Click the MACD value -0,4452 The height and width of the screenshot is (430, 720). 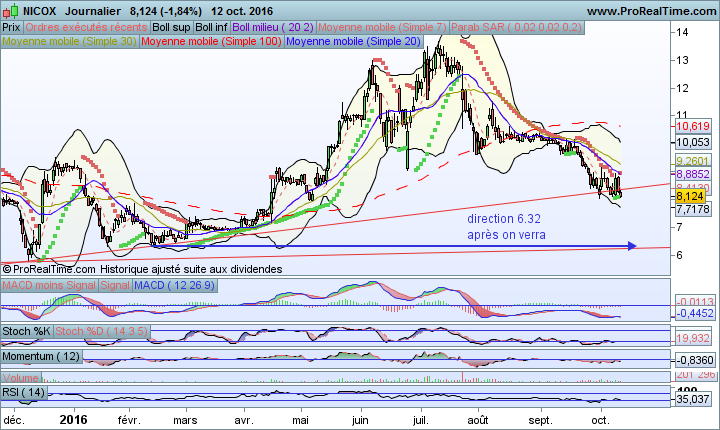(x=695, y=313)
